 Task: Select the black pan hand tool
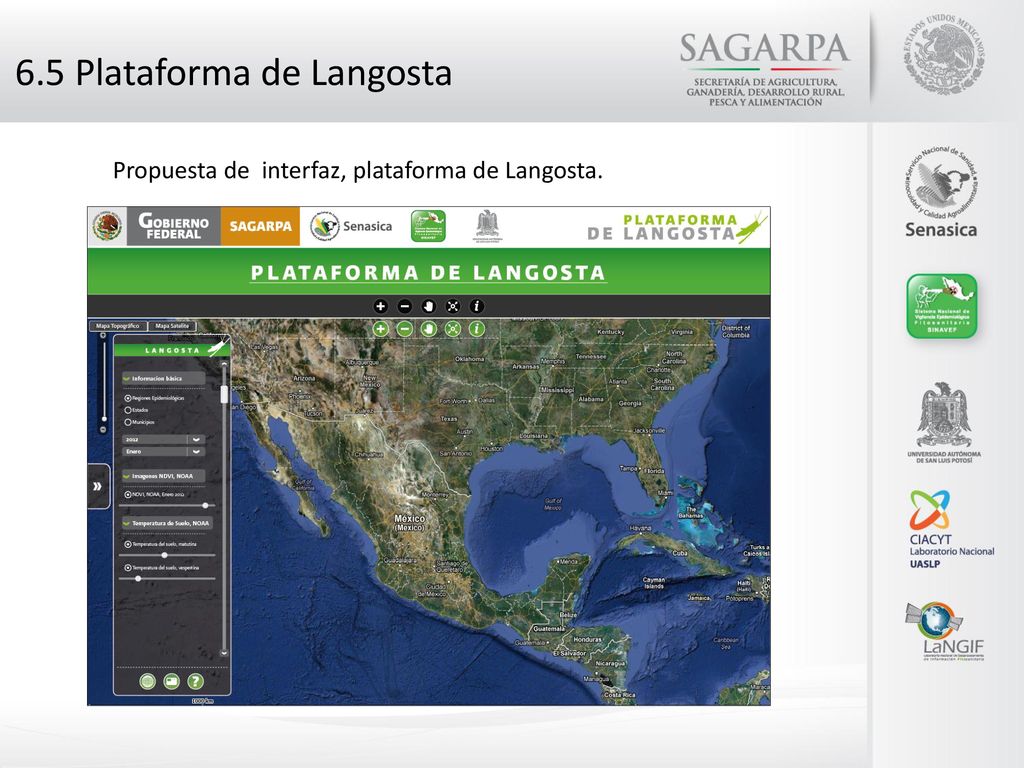click(x=428, y=306)
